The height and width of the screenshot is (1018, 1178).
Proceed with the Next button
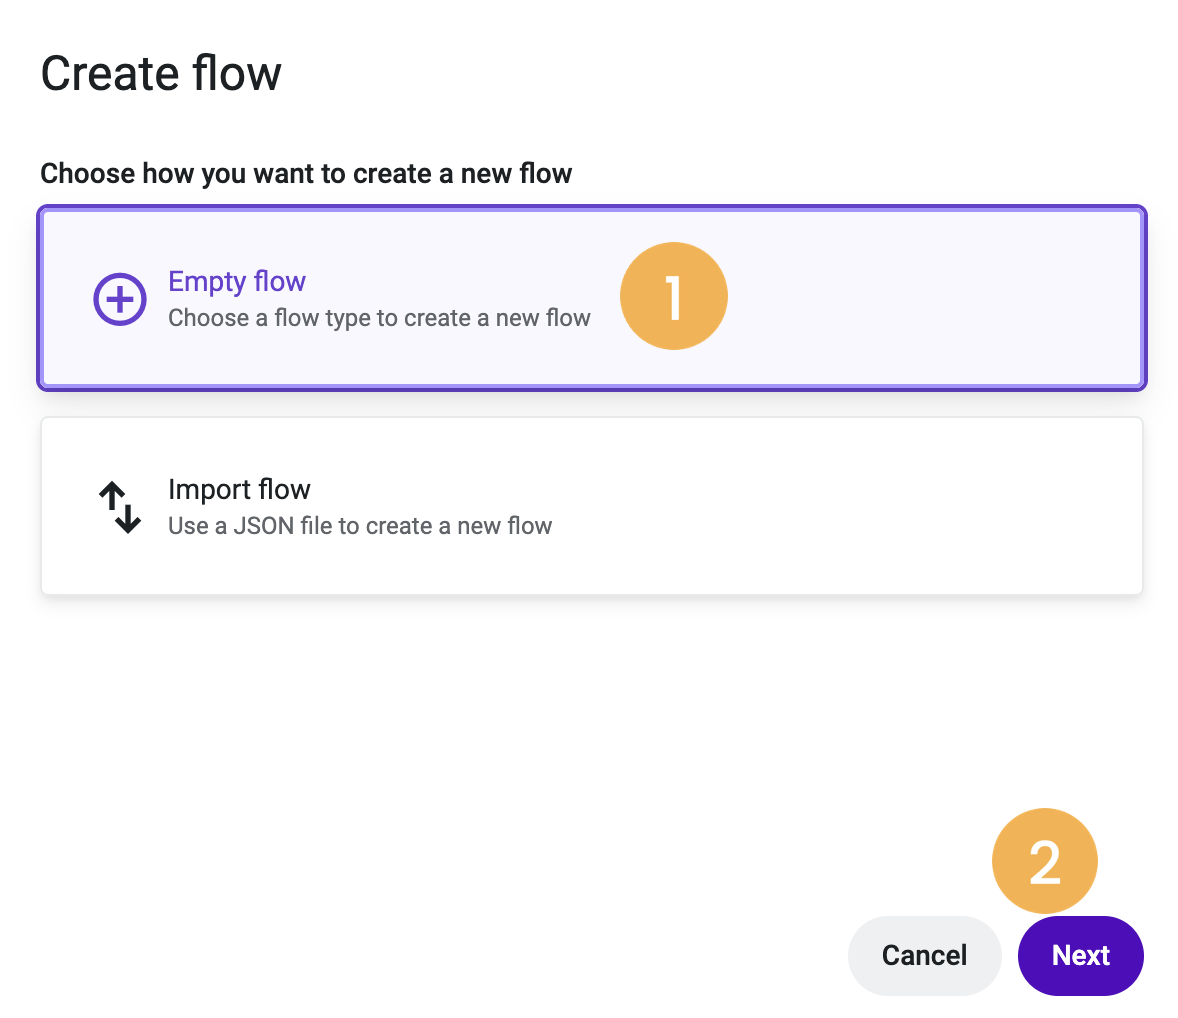[1080, 955]
